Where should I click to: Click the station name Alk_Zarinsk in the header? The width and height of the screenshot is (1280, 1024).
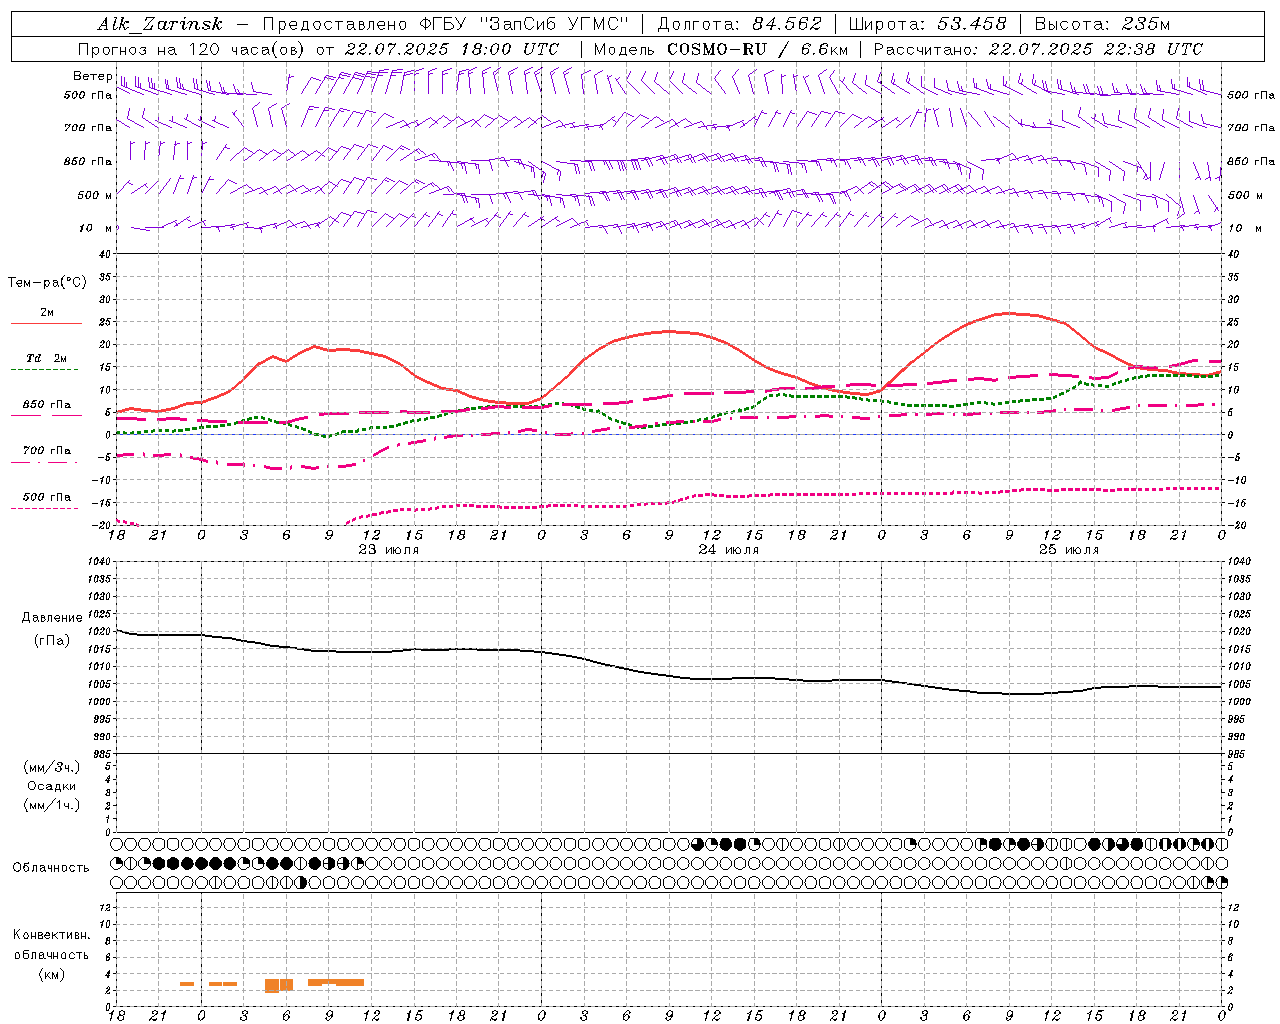(160, 24)
